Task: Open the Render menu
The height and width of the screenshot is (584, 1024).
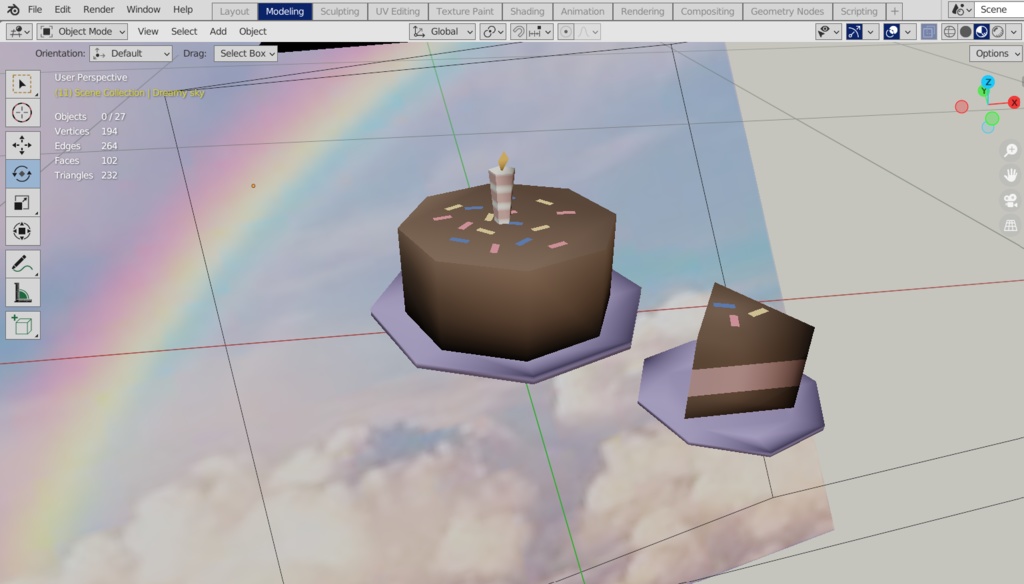Action: 99,10
